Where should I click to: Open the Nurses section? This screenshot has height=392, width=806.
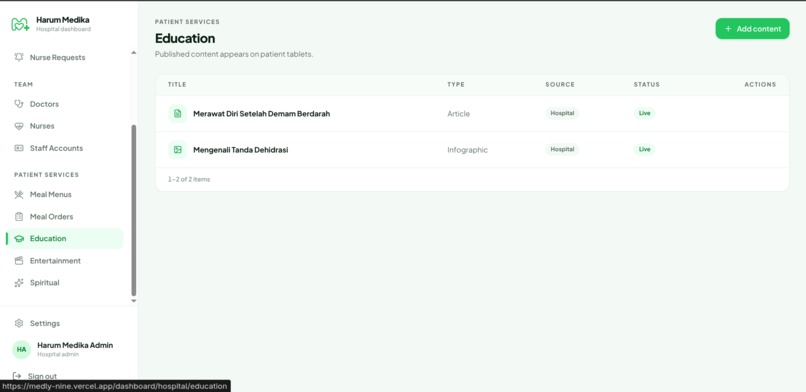[x=66, y=126]
